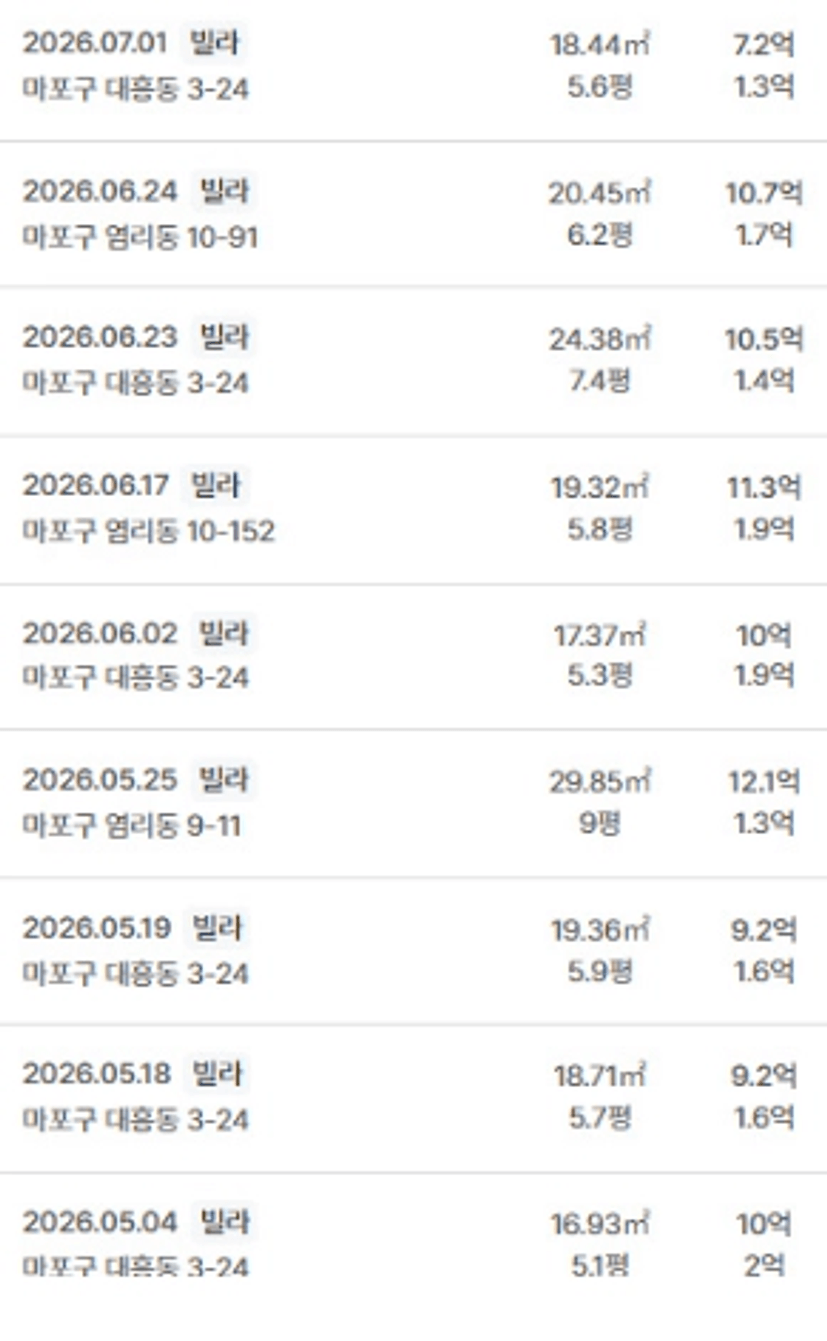827x1341 pixels.
Task: Click the 29.85㎡ area value
Action: (x=600, y=782)
